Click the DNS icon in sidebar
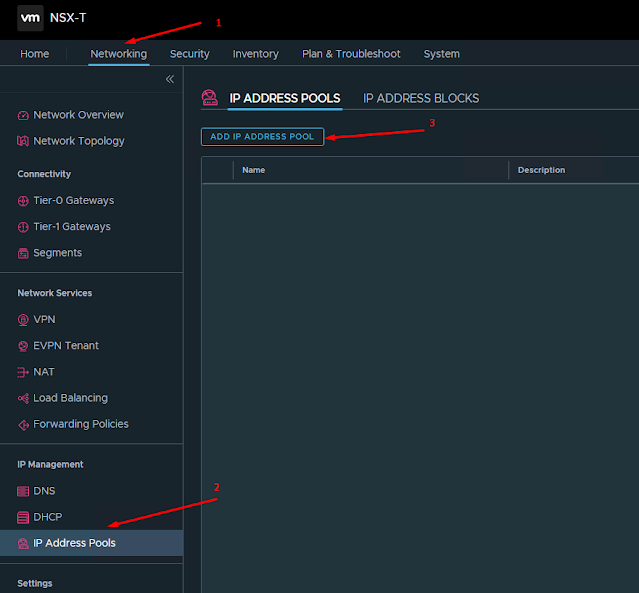This screenshot has height=593, width=639. click(23, 491)
